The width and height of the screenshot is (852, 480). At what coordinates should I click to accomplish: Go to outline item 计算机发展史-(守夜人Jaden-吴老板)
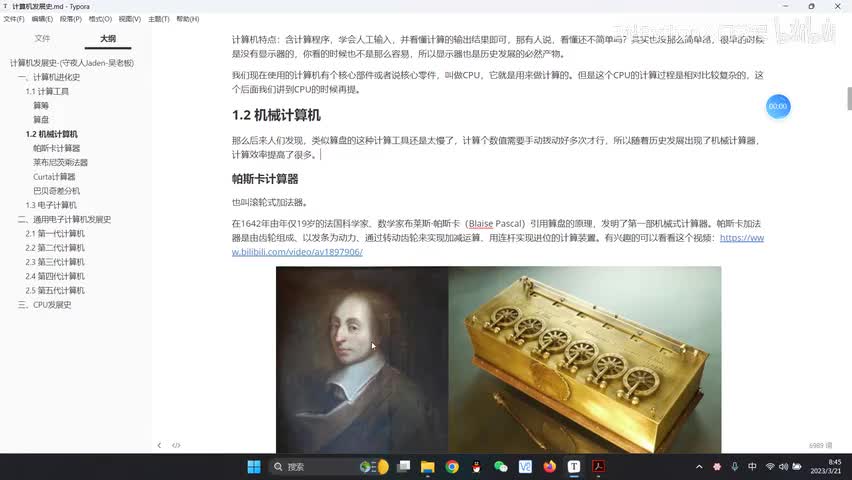[72, 63]
